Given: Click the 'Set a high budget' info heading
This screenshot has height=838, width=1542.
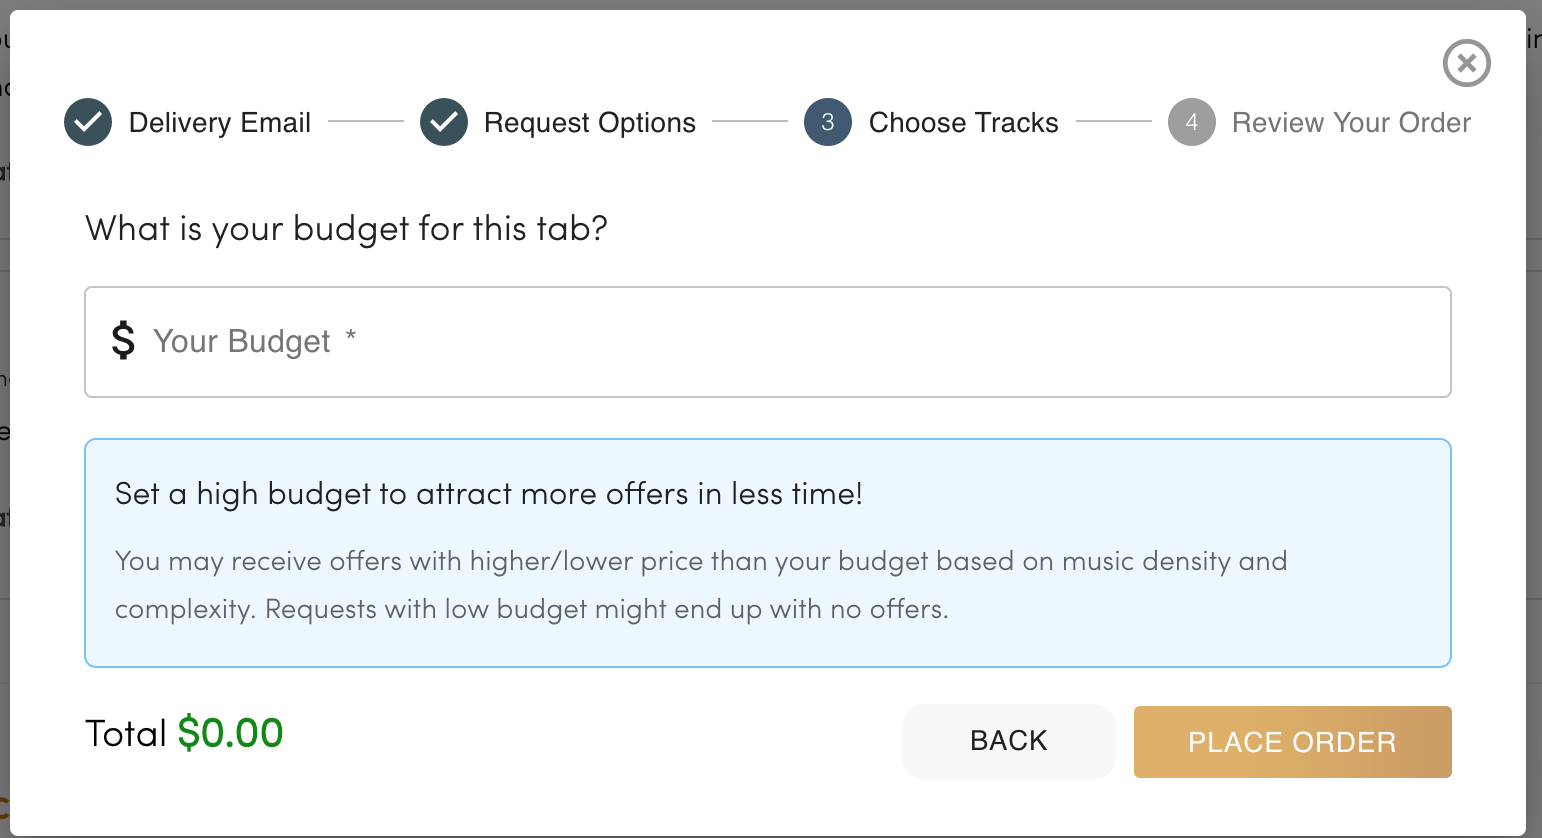Looking at the screenshot, I should coord(489,494).
